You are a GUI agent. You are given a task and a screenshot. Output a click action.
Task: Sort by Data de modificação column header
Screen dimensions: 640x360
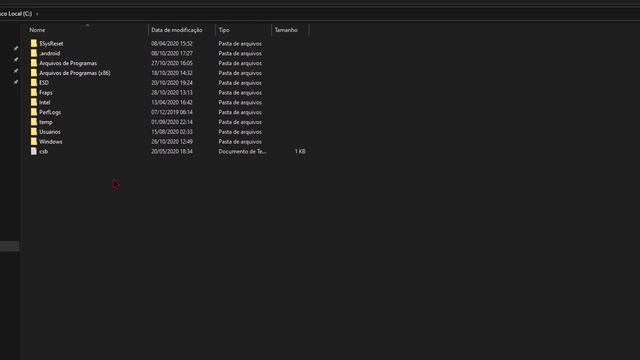click(x=177, y=30)
